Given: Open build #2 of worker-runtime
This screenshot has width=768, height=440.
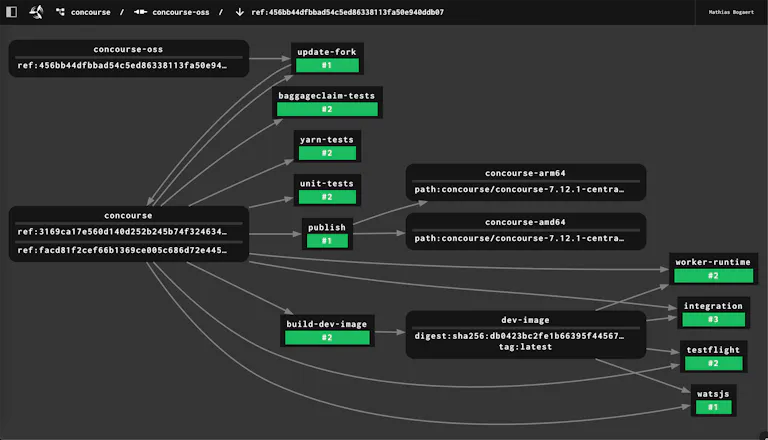Looking at the screenshot, I should pos(713,276).
